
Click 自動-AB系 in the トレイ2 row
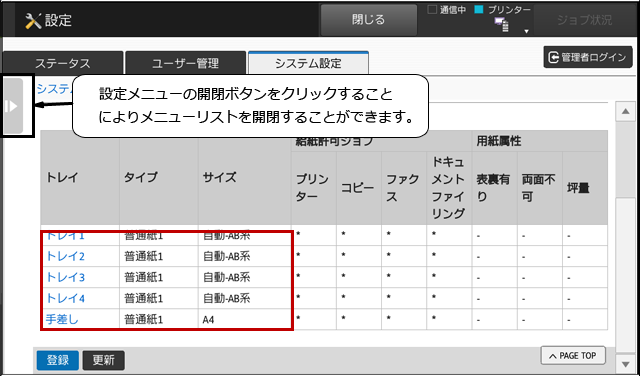pos(227,256)
